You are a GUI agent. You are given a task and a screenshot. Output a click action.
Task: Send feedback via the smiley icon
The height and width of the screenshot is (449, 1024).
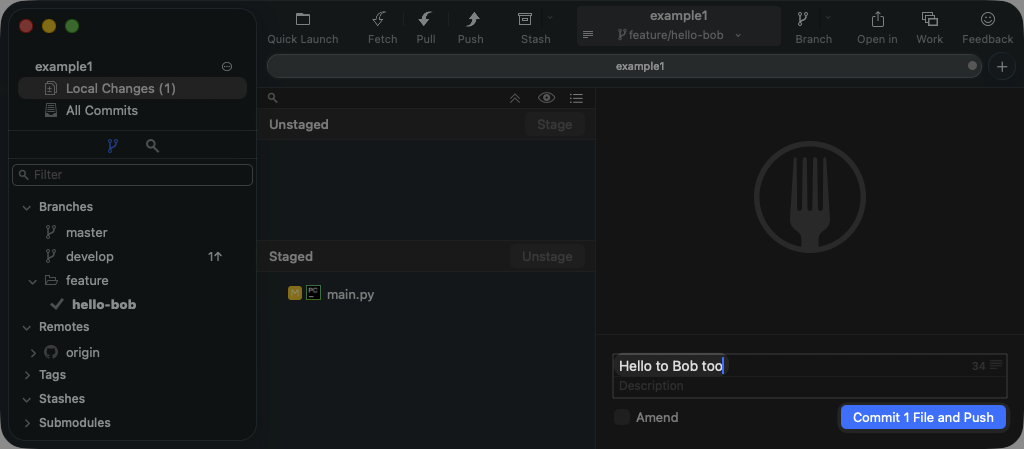[x=987, y=20]
